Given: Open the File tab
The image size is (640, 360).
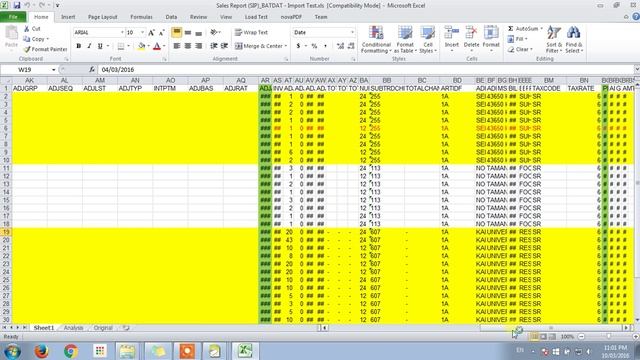Looking at the screenshot, I should (x=13, y=17).
